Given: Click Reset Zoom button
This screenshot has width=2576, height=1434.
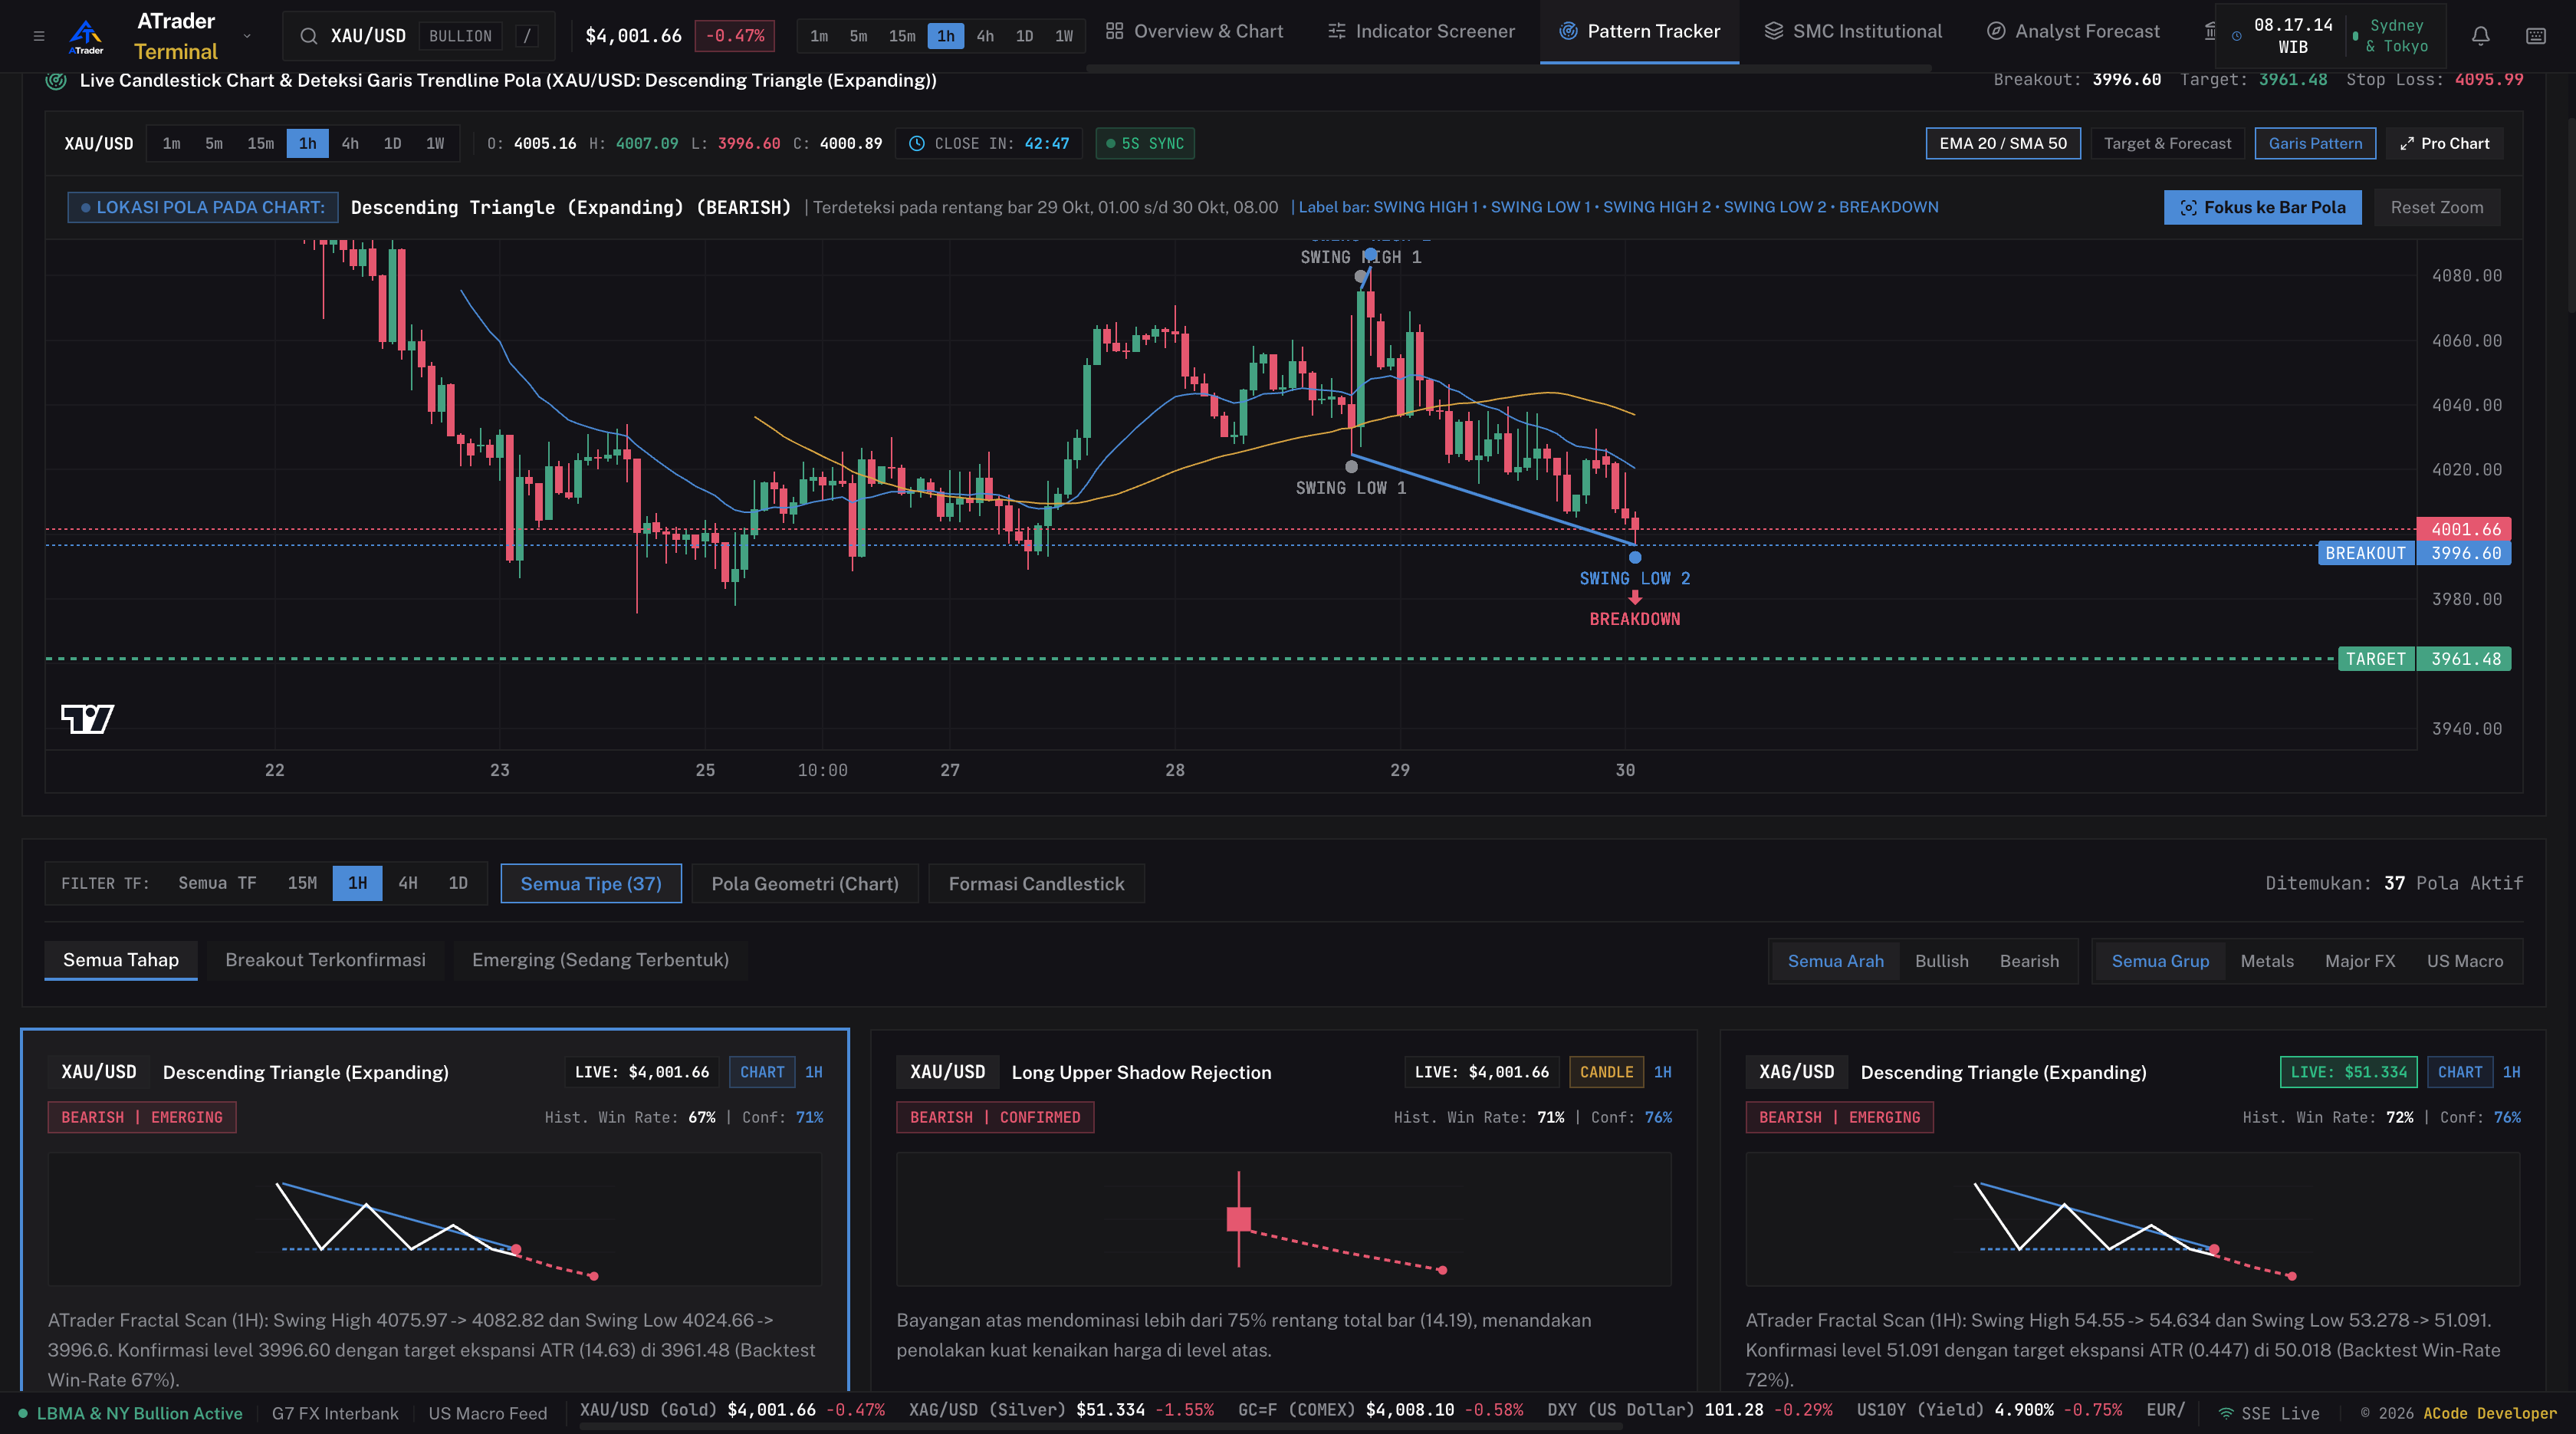Looking at the screenshot, I should pyautogui.click(x=2436, y=207).
